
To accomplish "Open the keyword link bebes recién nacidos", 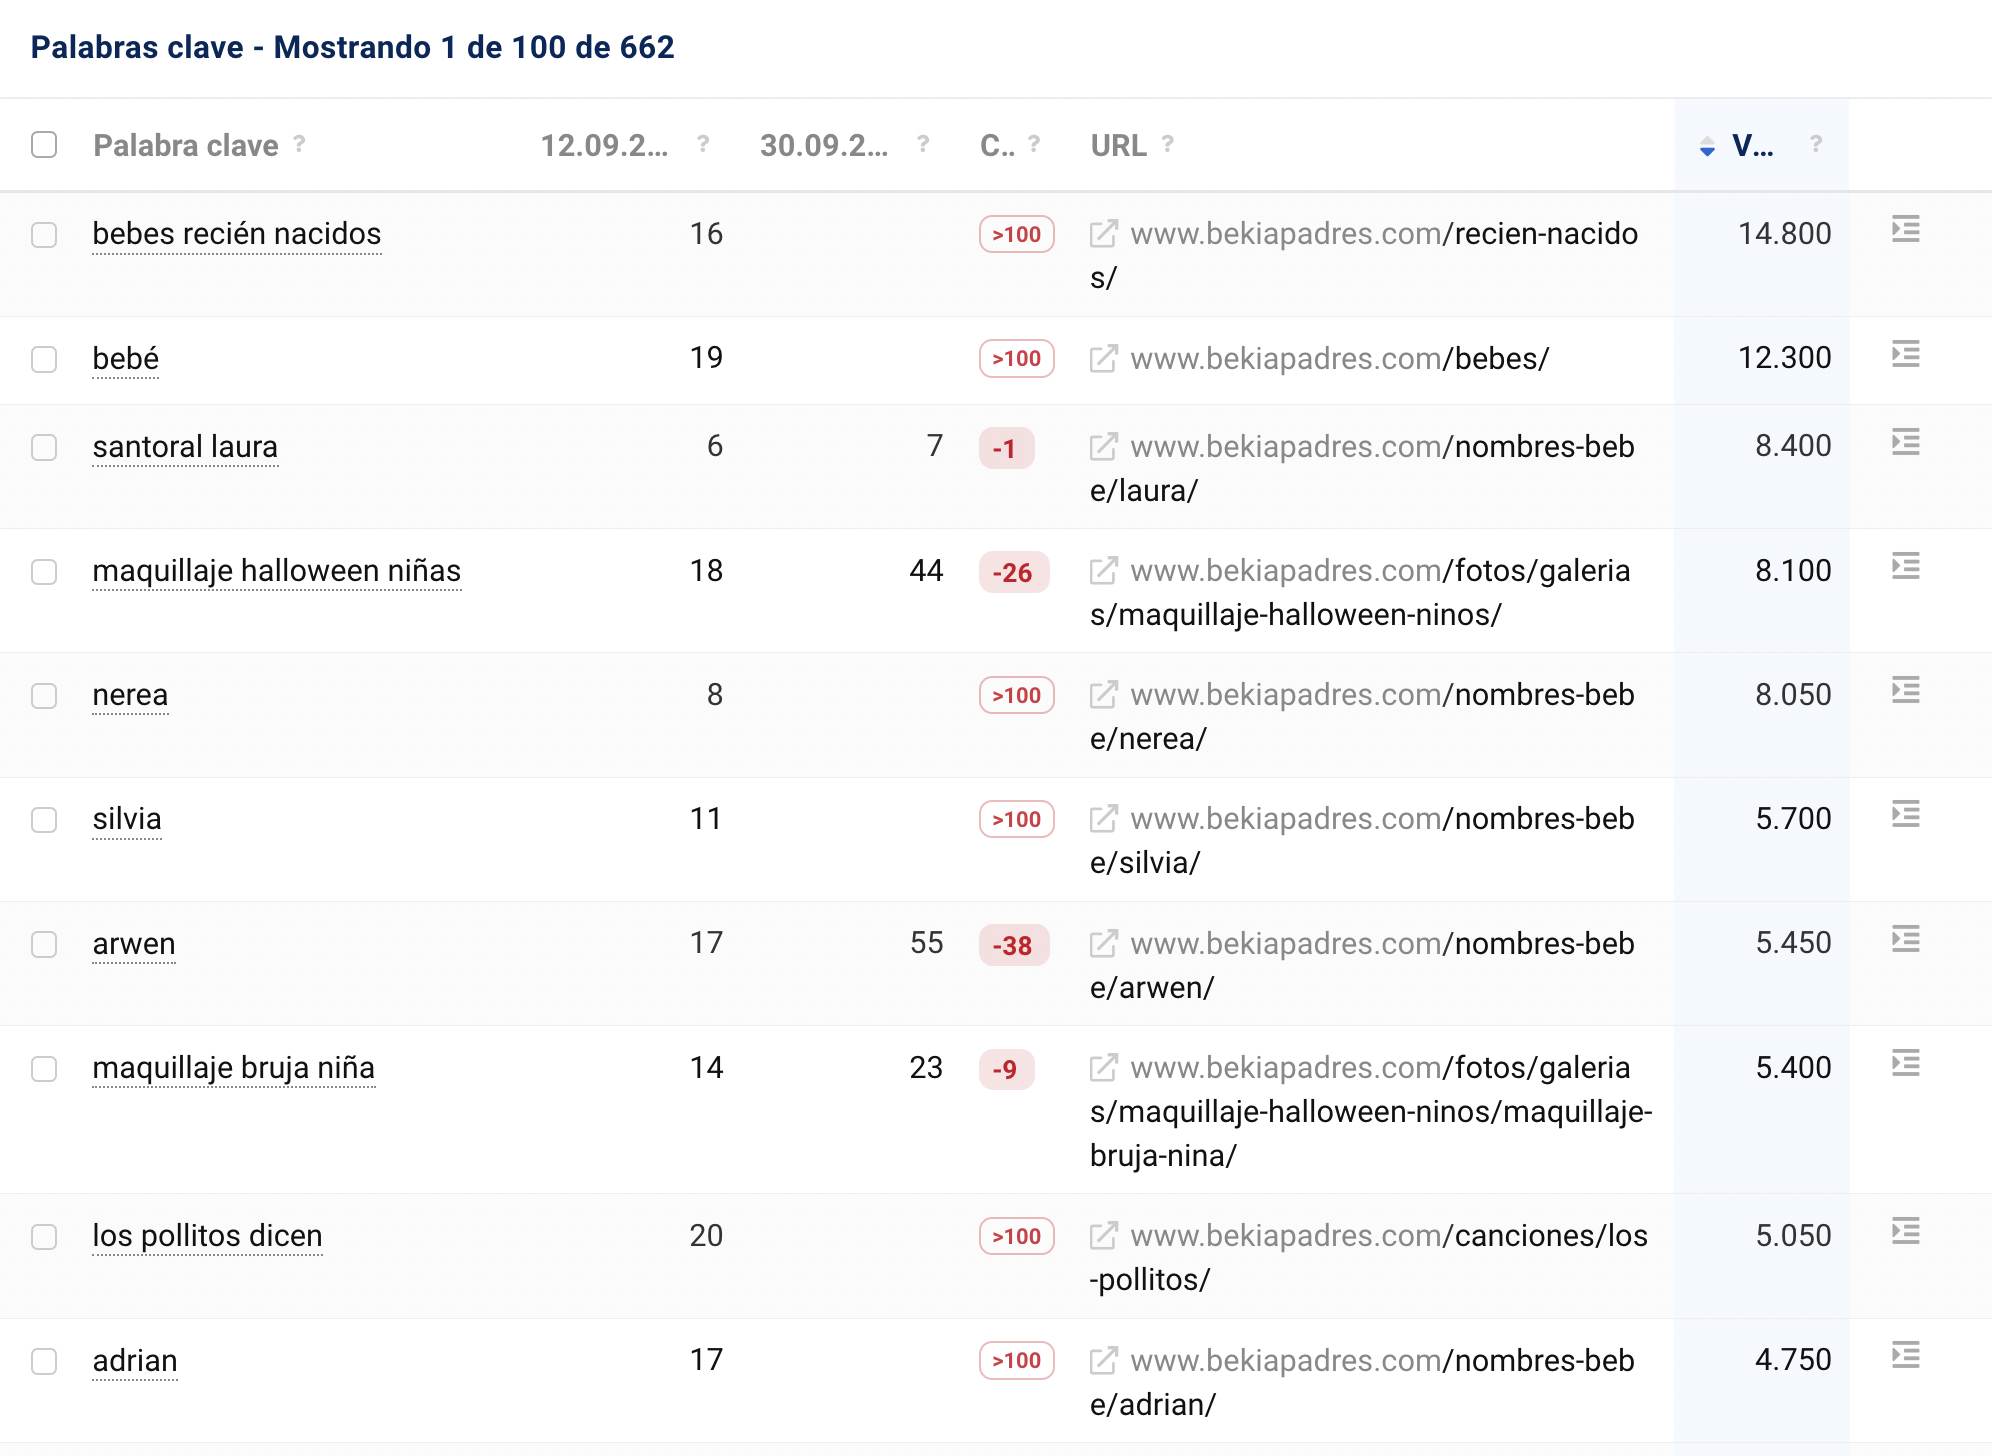I will coord(237,234).
